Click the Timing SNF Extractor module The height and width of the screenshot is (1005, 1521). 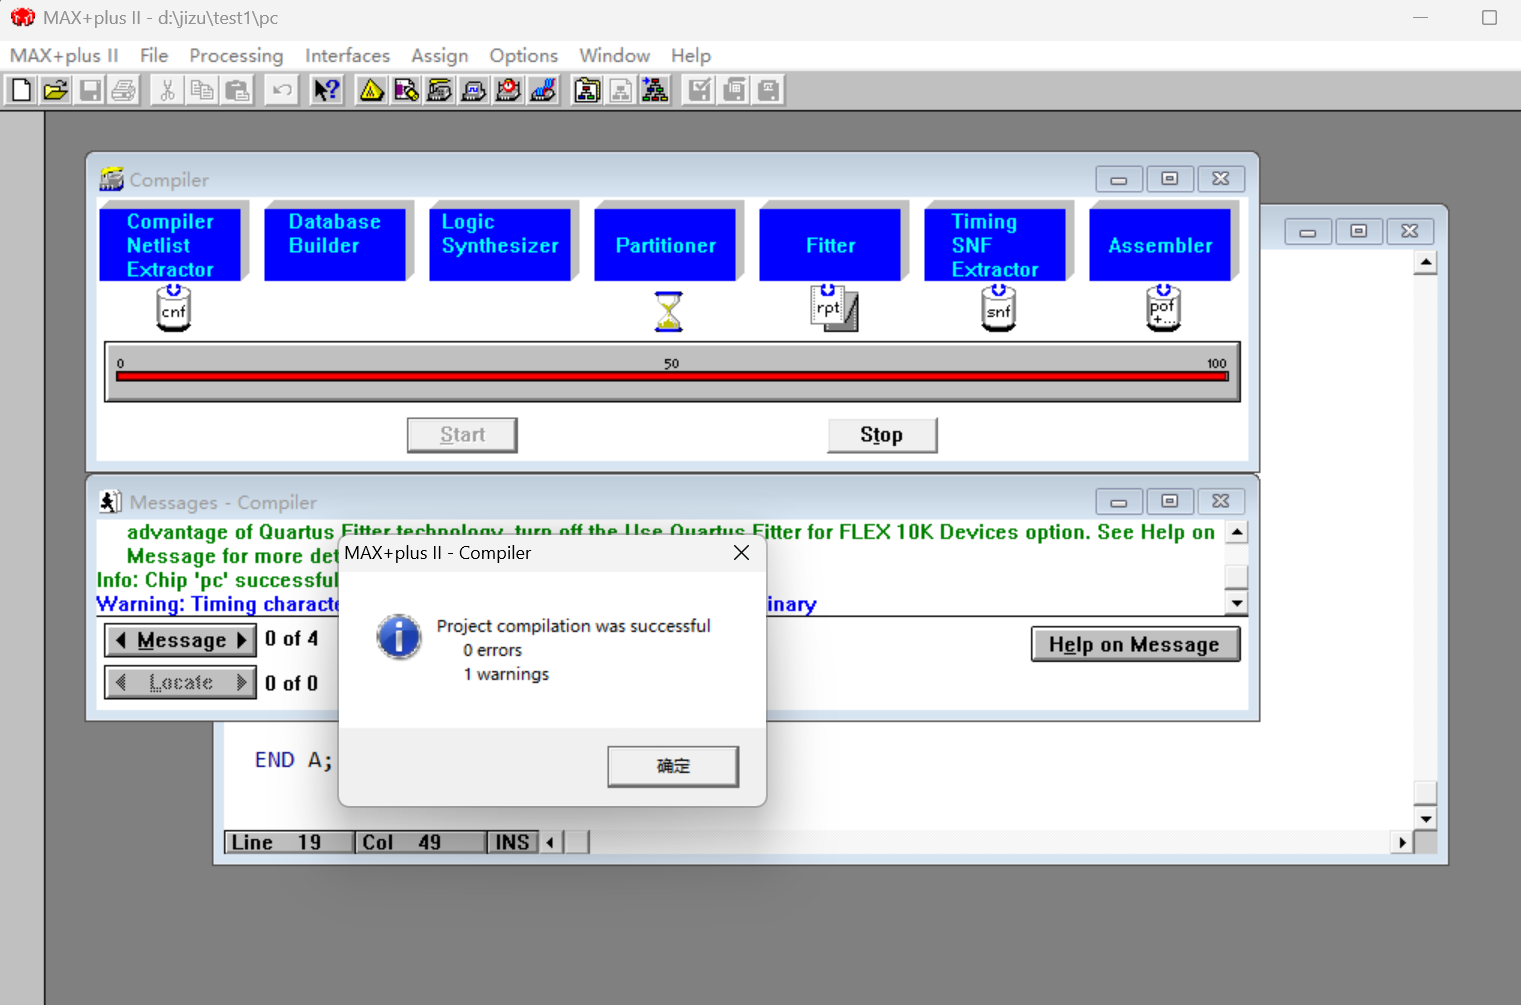pos(995,245)
